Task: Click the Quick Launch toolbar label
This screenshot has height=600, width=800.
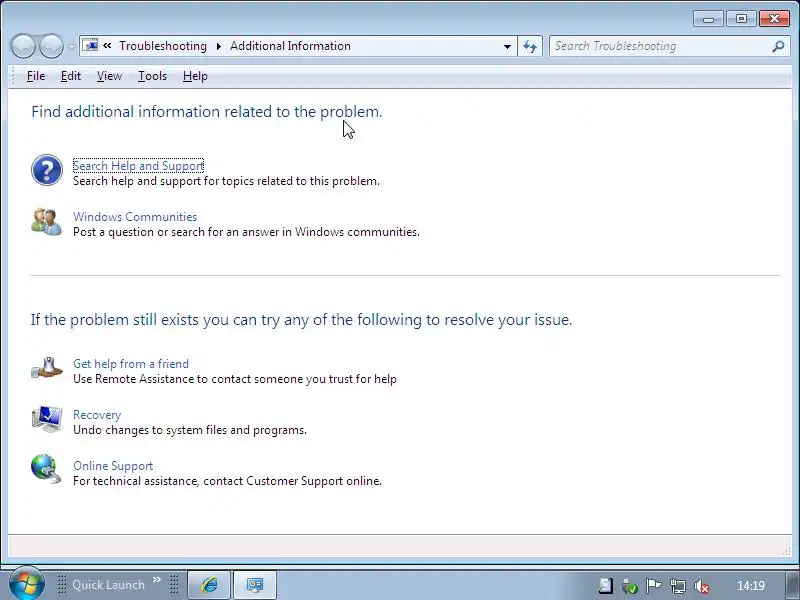Action: click(108, 585)
